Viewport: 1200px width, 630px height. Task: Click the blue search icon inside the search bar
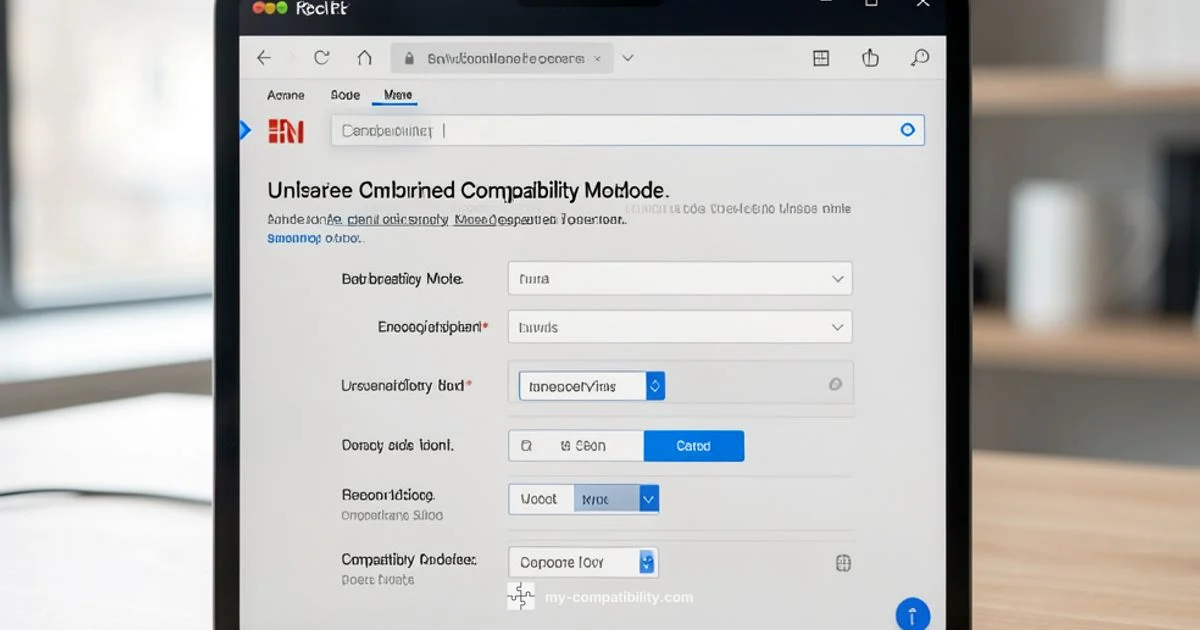pyautogui.click(x=906, y=129)
